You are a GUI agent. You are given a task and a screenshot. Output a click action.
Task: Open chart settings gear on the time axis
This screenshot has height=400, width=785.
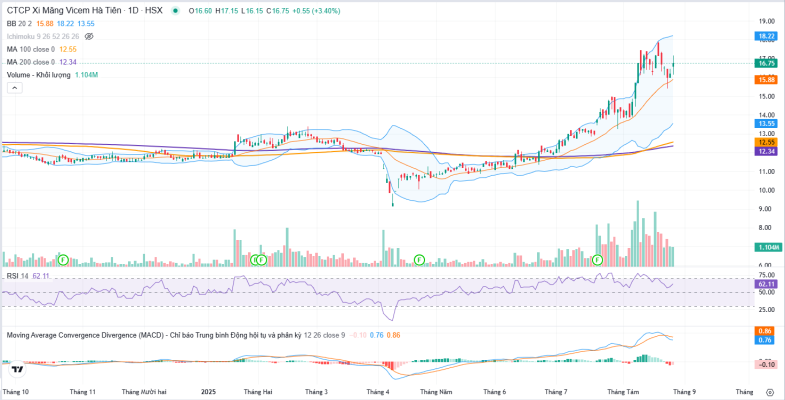tap(769, 392)
